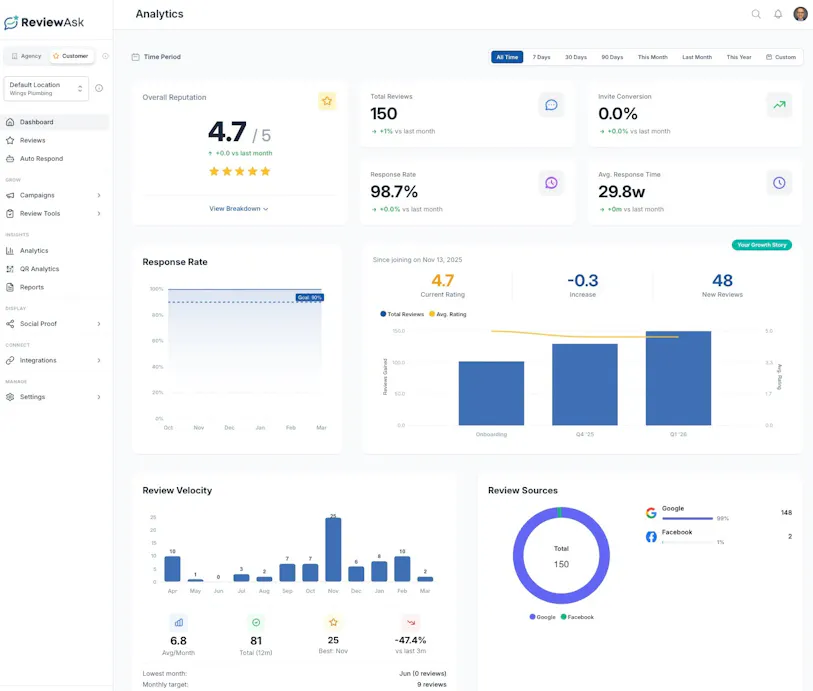This screenshot has height=691, width=813.
Task: Expand View Breakdown under reputation score
Action: (238, 209)
